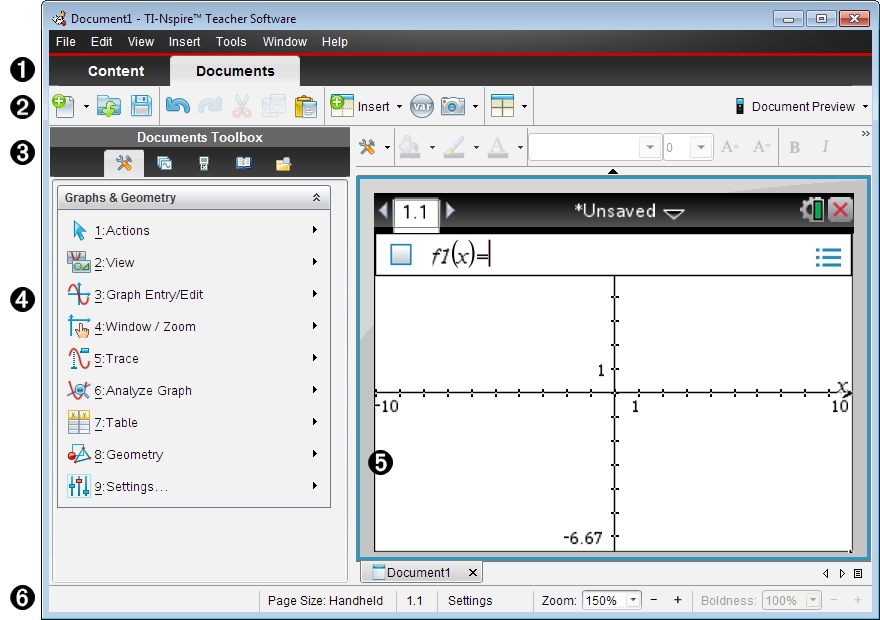Click the Undo arrow icon
880x620 pixels.
pyautogui.click(x=177, y=105)
